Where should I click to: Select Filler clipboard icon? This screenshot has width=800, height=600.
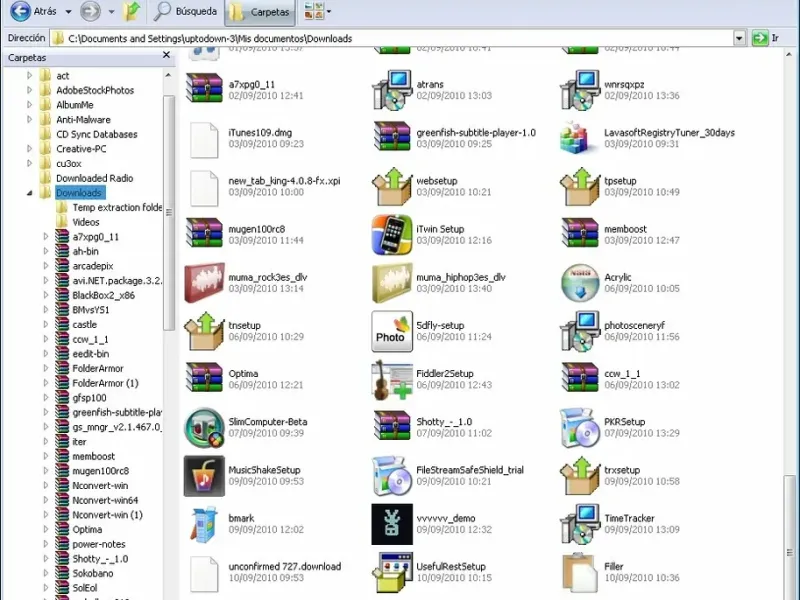[x=580, y=572]
